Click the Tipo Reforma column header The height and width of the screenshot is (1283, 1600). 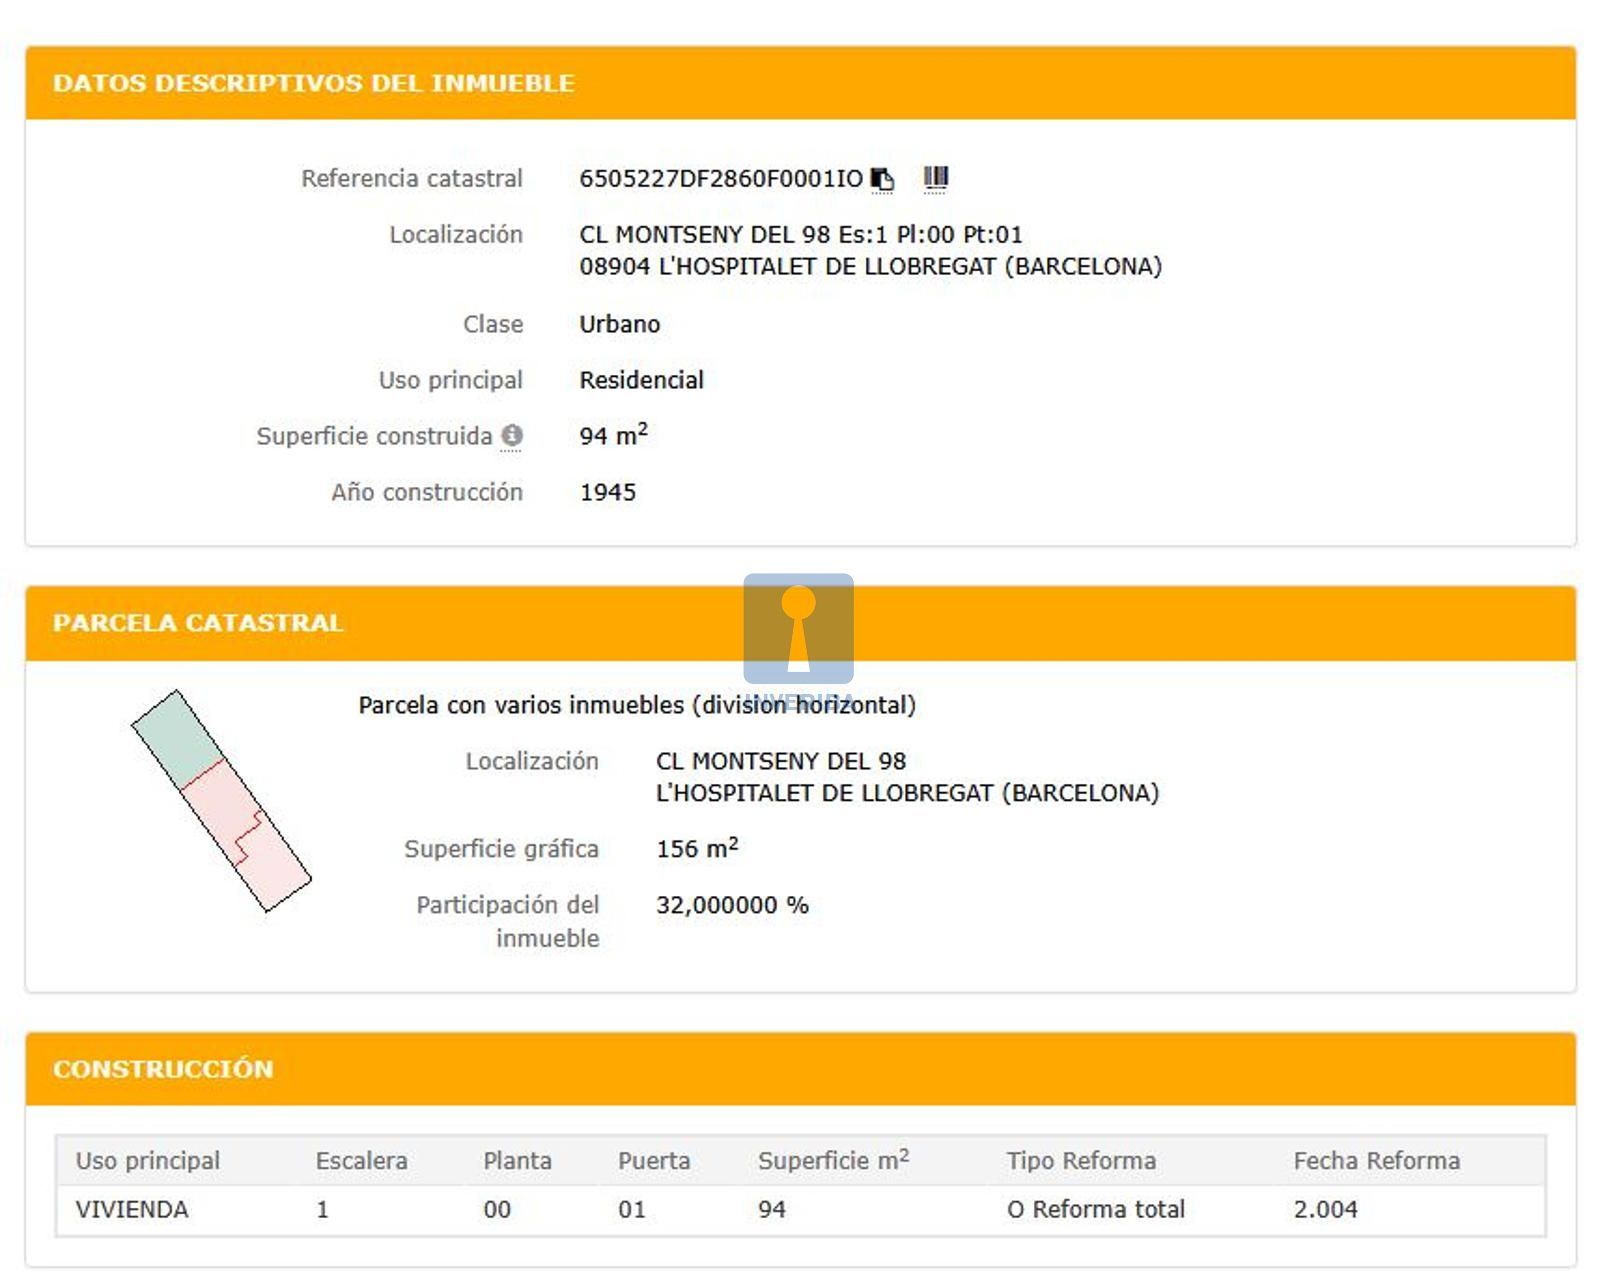[1081, 1161]
